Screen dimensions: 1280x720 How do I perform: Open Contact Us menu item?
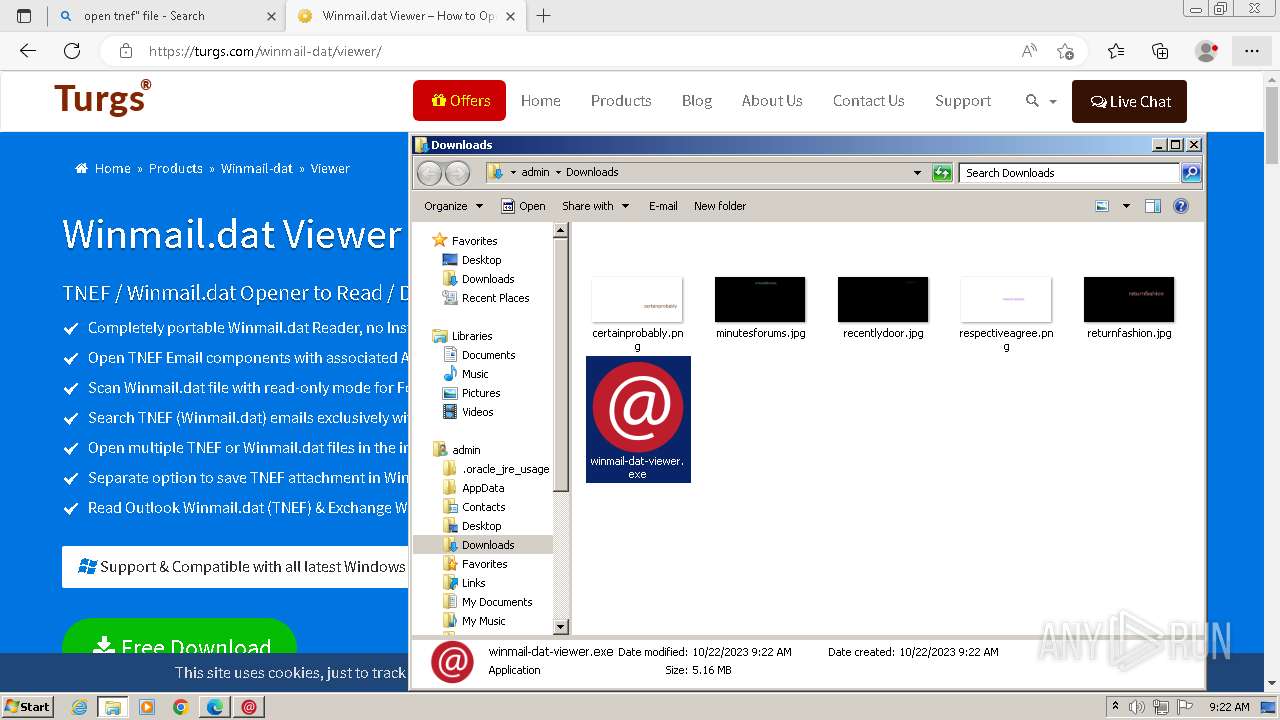tap(868, 101)
